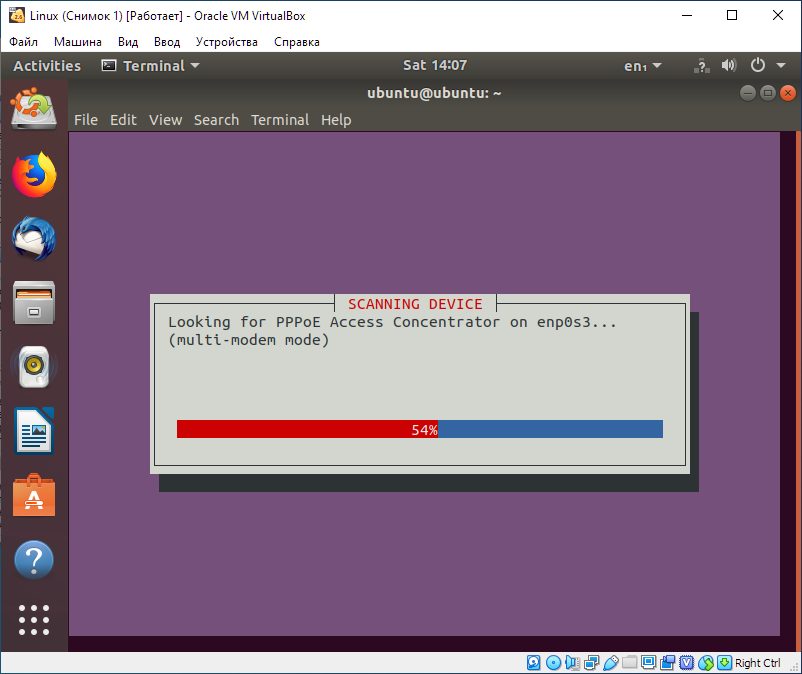Click the optical disk status icon
The height and width of the screenshot is (674, 802).
(551, 663)
